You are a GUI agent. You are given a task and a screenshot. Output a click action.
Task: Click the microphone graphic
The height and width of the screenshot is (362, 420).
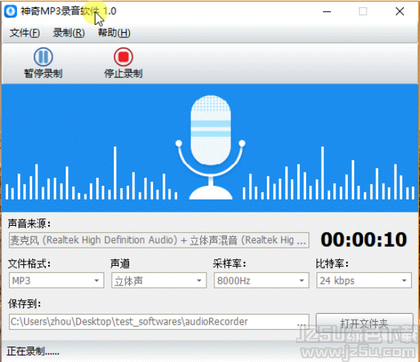coord(210,147)
